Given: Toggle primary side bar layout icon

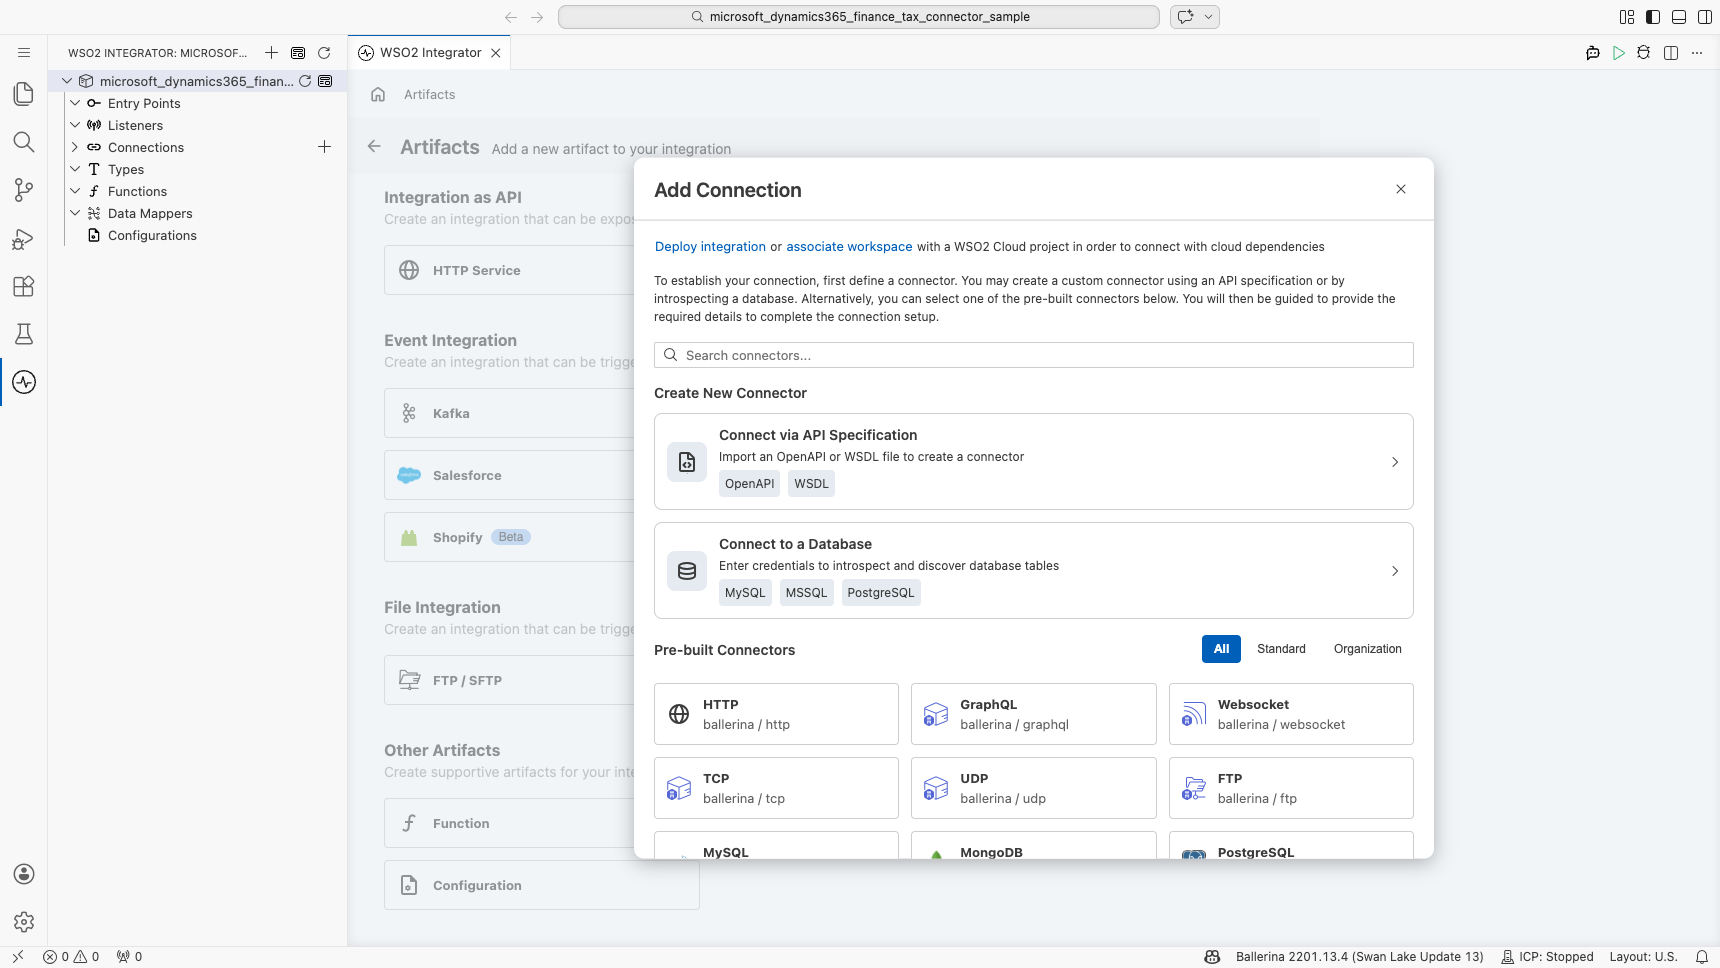Looking at the screenshot, I should pyautogui.click(x=1653, y=17).
